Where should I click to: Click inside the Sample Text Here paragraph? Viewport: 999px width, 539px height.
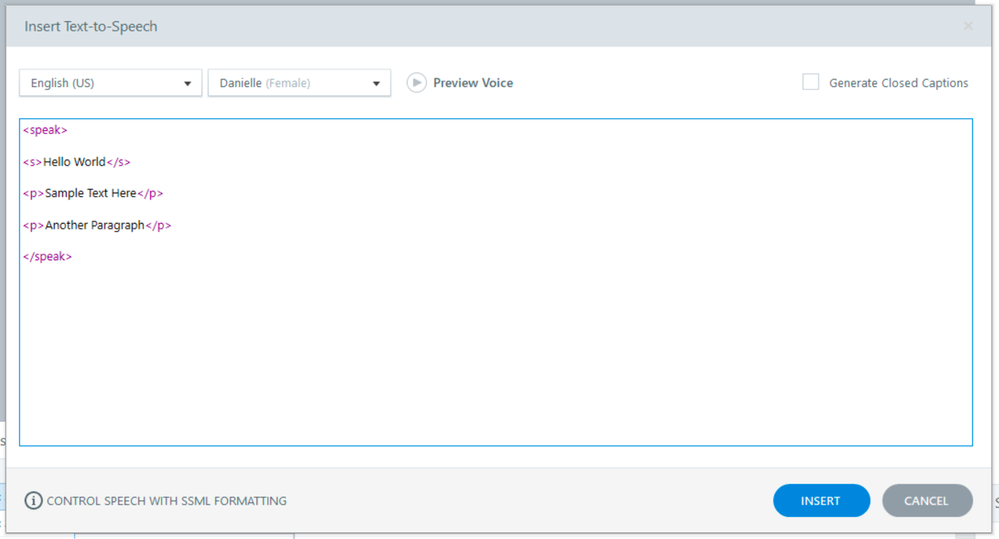[90, 194]
